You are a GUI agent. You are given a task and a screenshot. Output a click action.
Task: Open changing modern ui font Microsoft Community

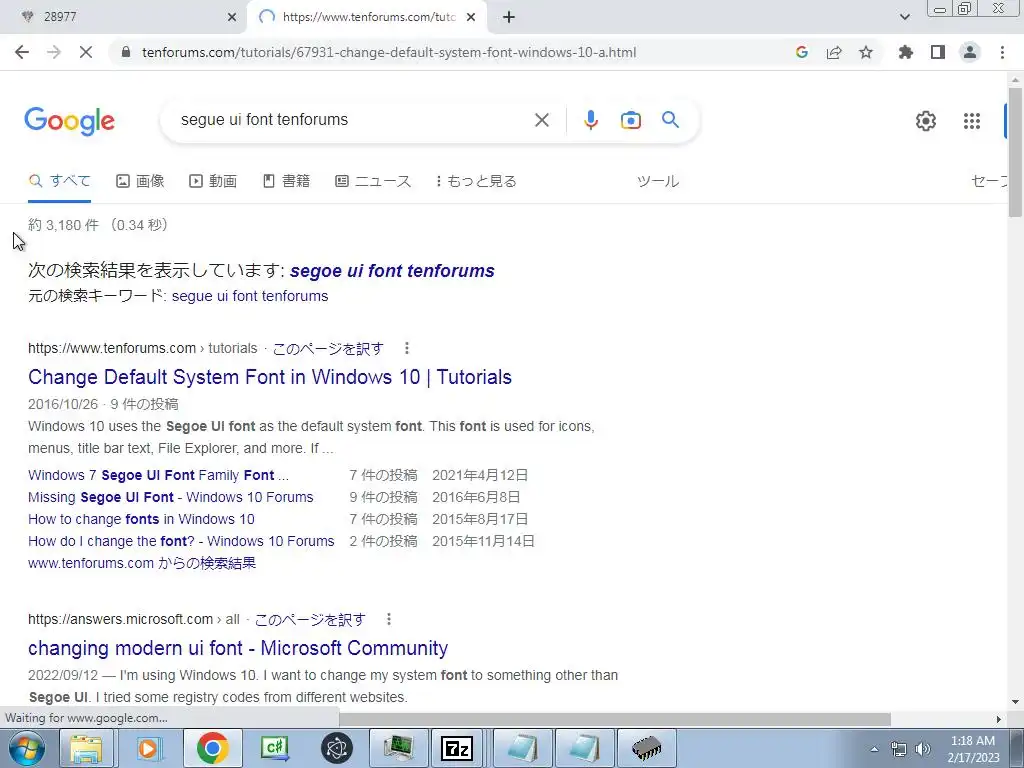click(x=238, y=648)
